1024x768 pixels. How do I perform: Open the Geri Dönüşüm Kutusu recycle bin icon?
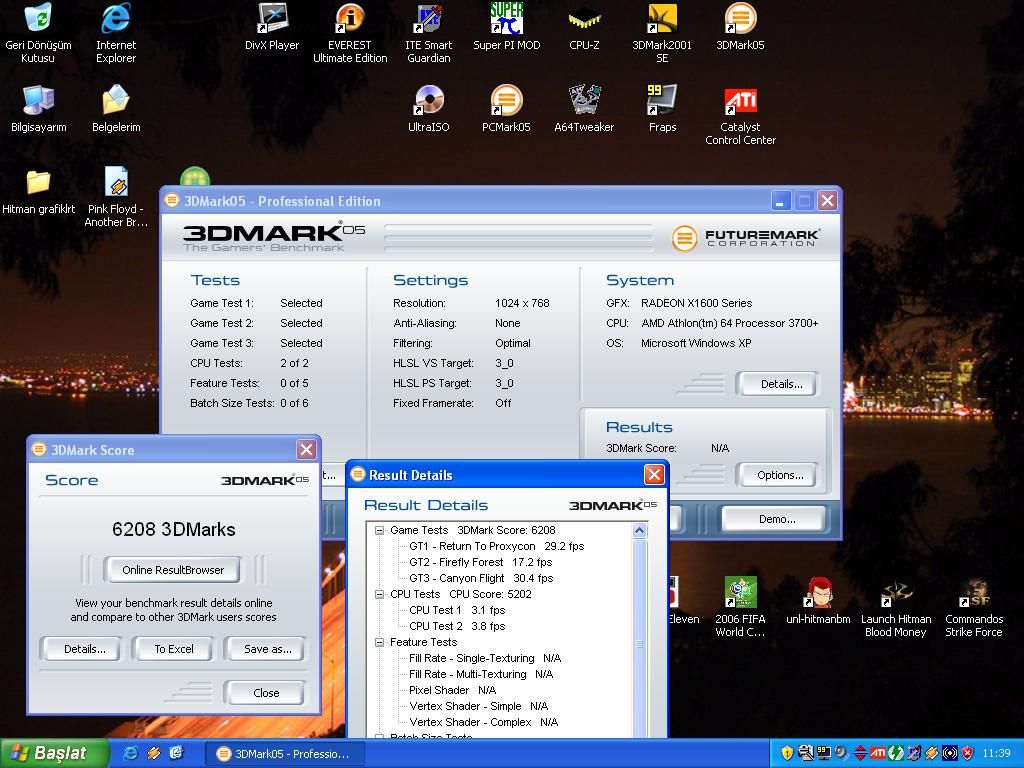click(38, 33)
